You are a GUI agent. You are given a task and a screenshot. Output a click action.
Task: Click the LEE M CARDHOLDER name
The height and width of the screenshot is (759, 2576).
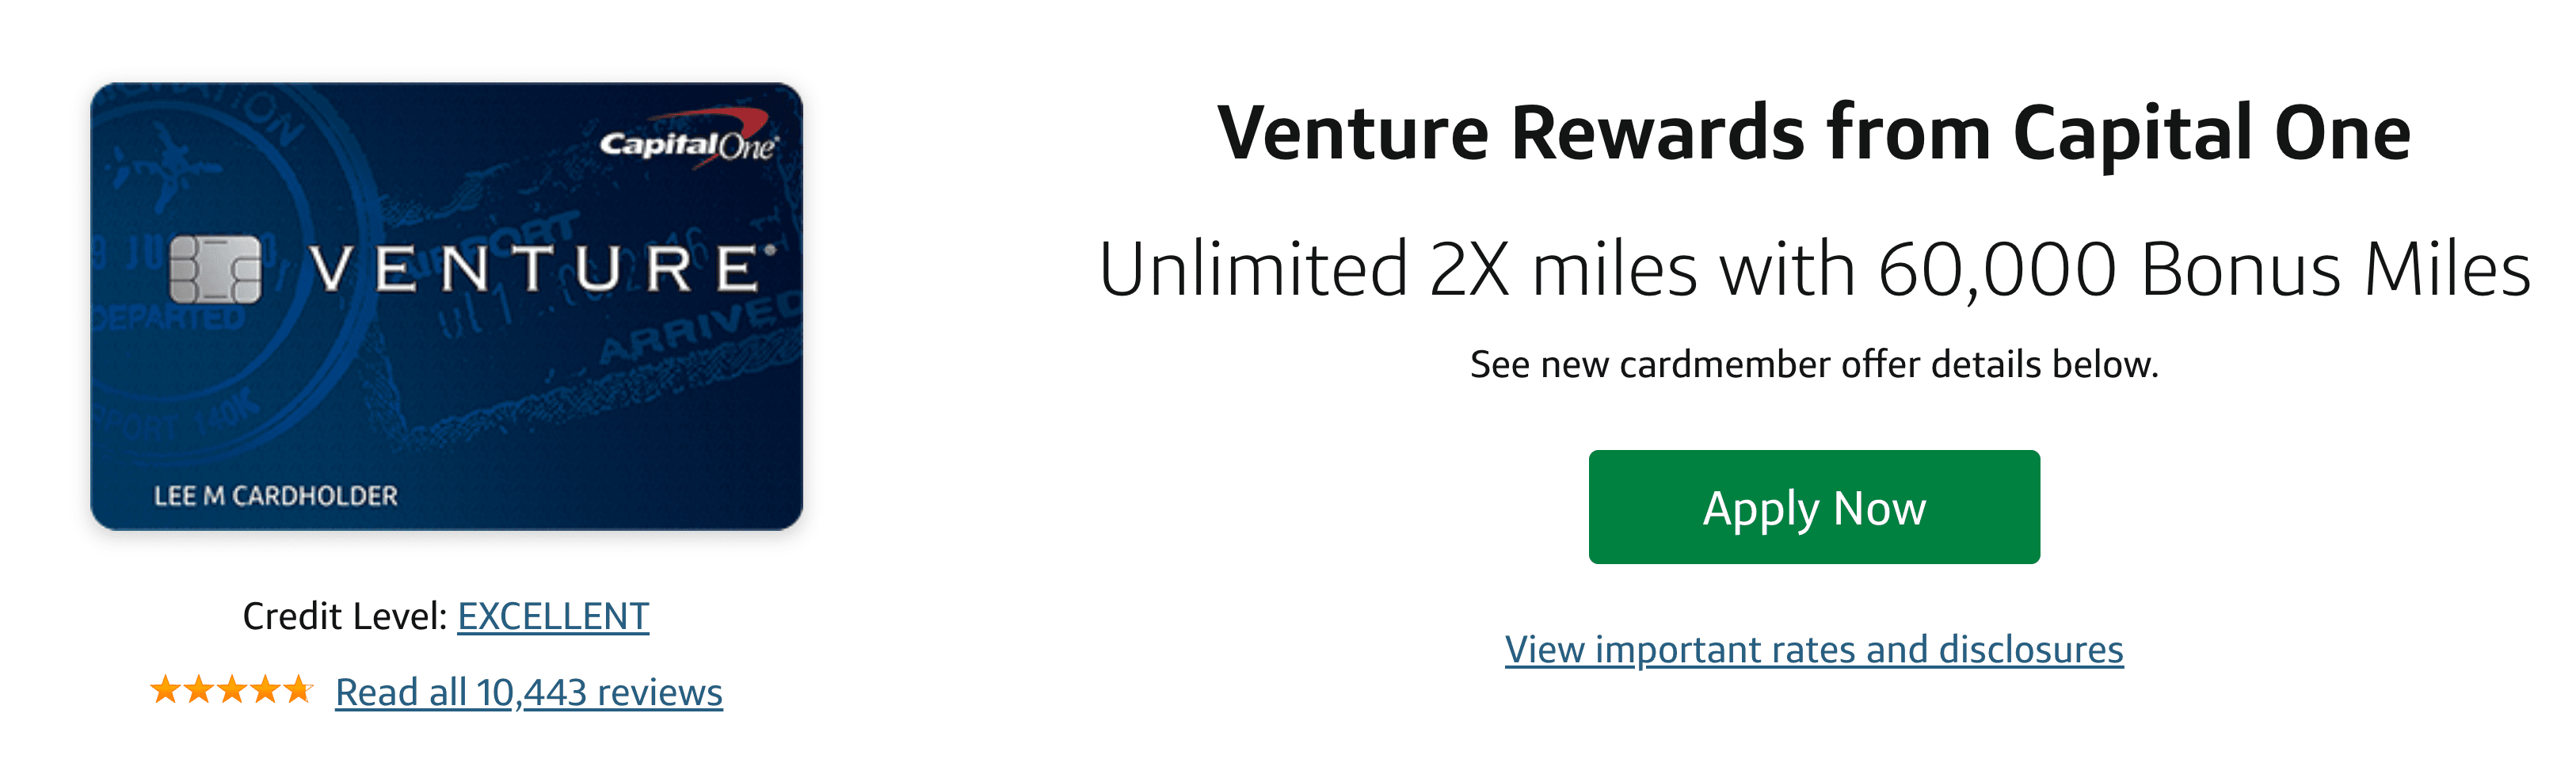point(275,495)
